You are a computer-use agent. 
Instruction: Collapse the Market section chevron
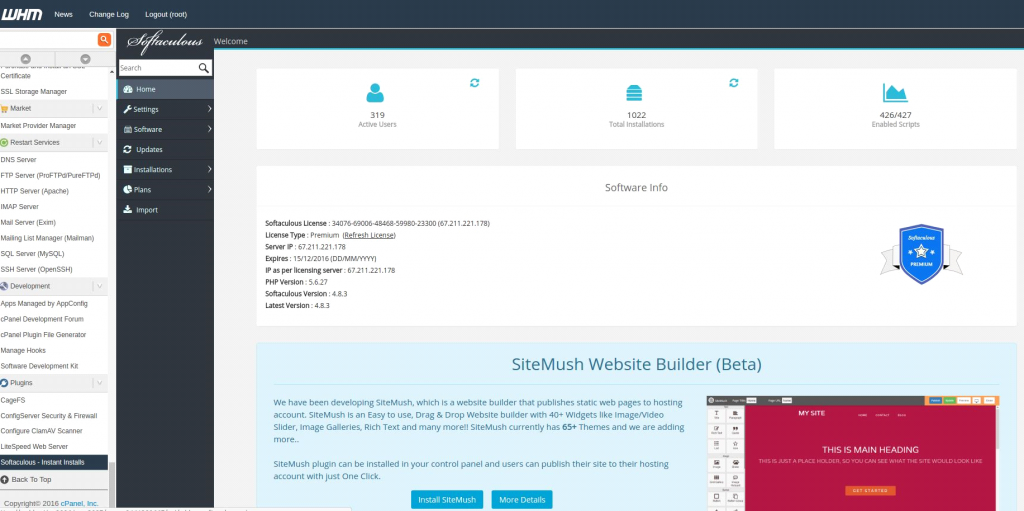(99, 108)
